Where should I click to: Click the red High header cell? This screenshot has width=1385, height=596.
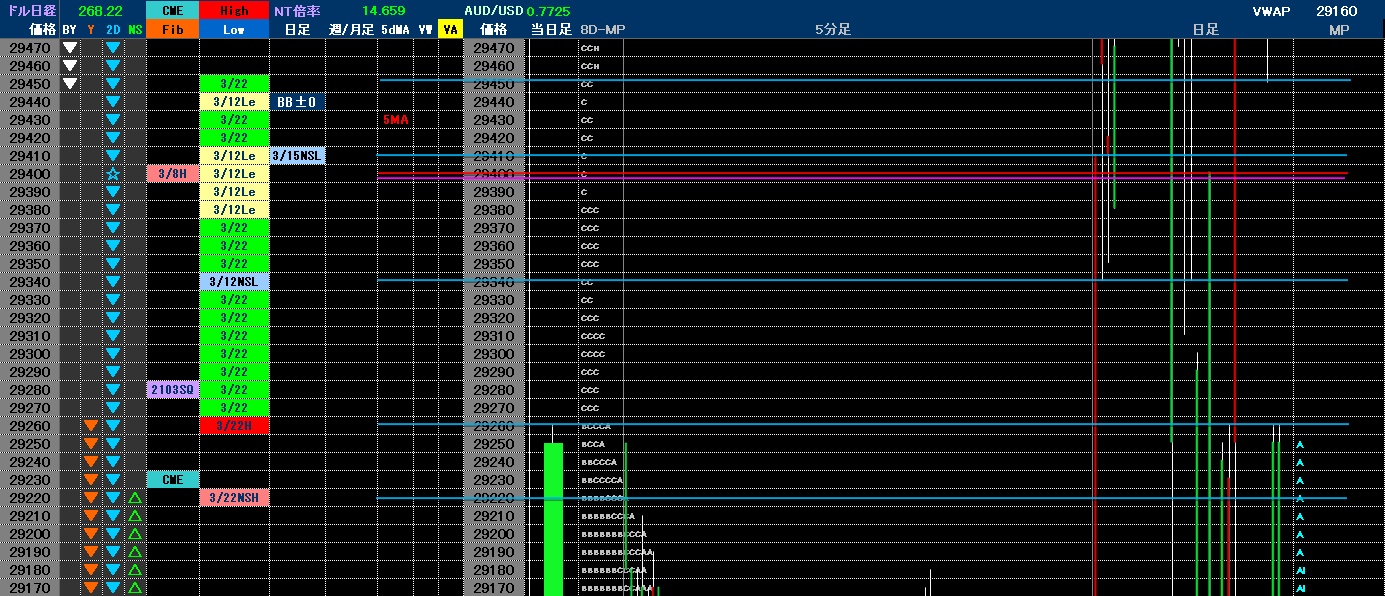[234, 11]
